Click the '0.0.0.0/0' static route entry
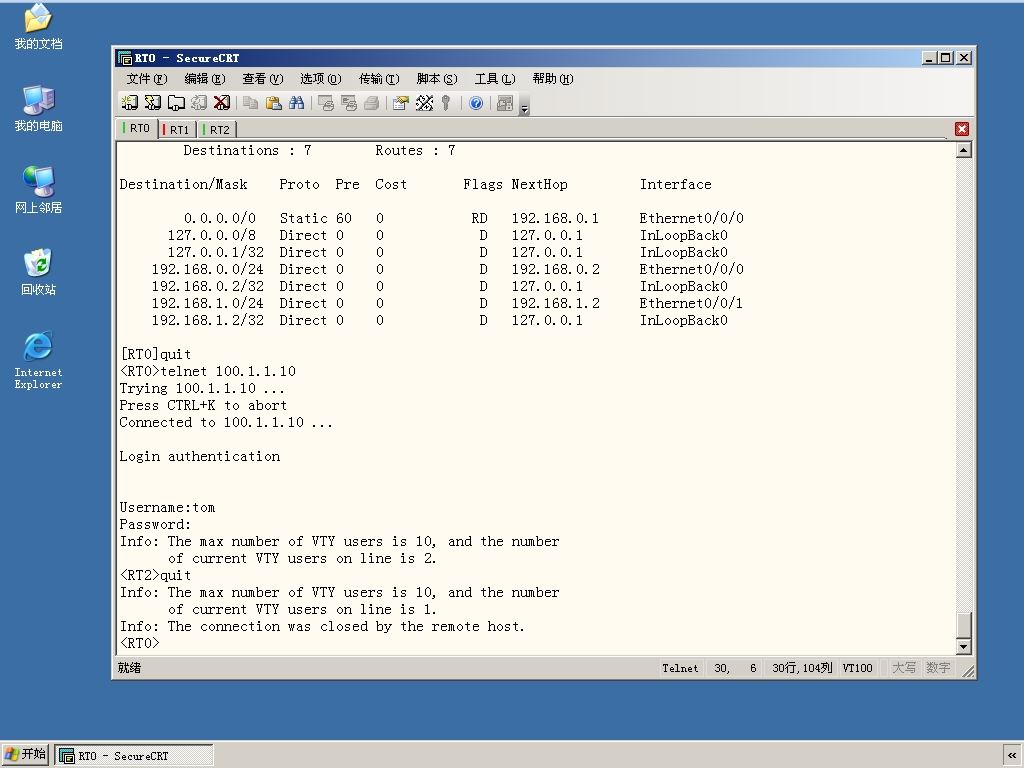 click(x=219, y=219)
